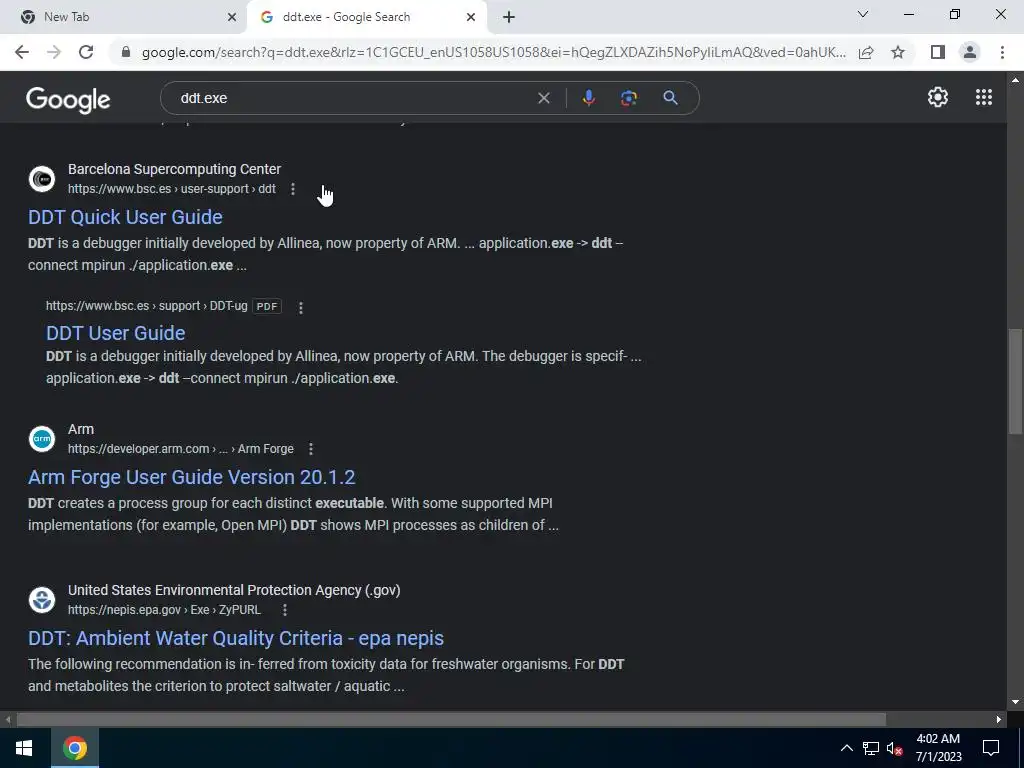Open options for Barcelona Supercomputing Center result
Screen dimensions: 1024x768
tap(293, 189)
